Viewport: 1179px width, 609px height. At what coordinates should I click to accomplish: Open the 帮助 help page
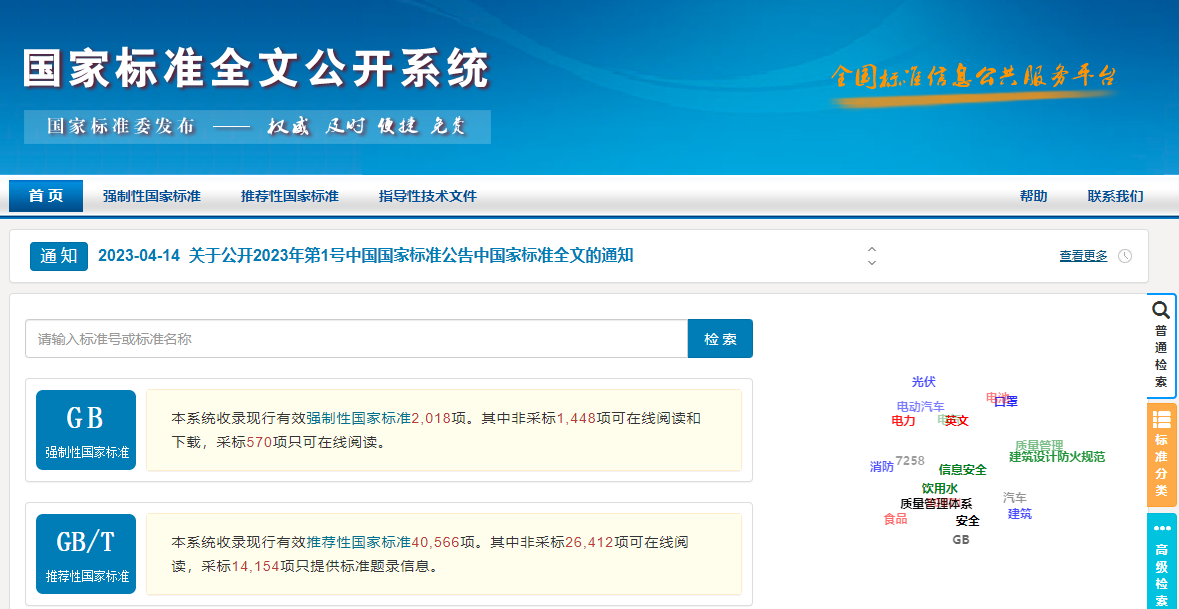(x=1034, y=195)
